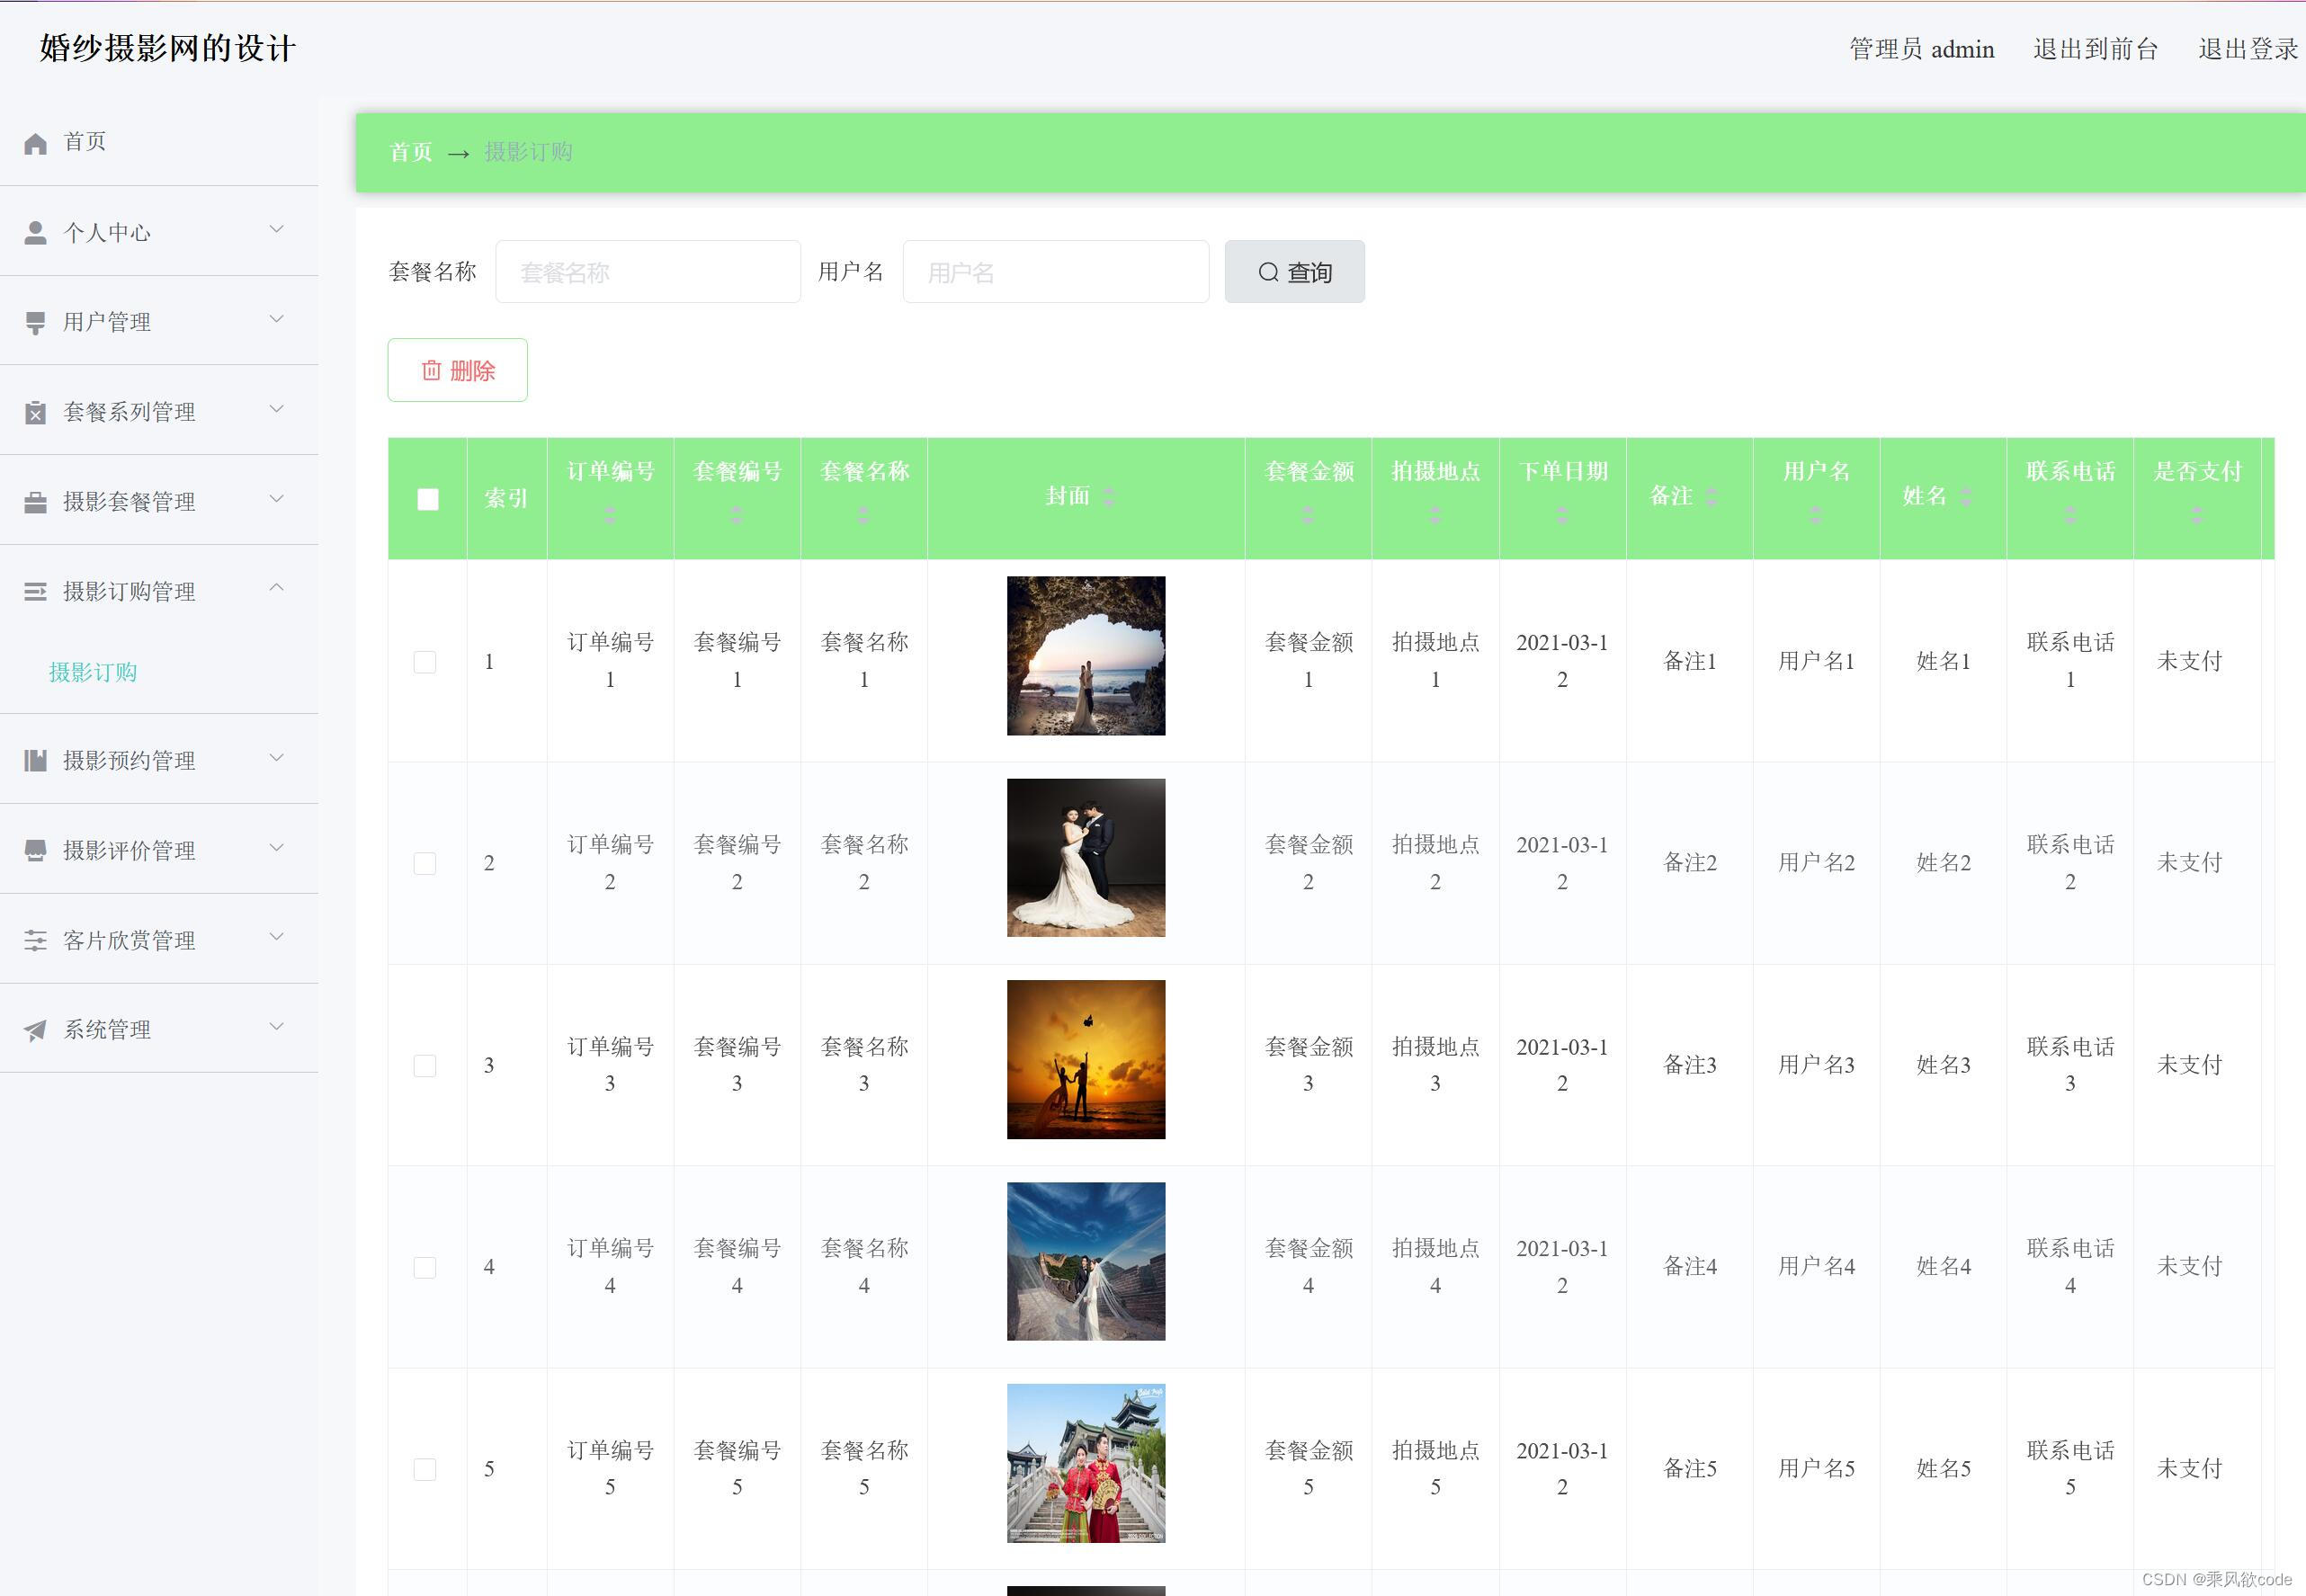Tick the checkbox for row 1
2306x1596 pixels.
pos(425,662)
